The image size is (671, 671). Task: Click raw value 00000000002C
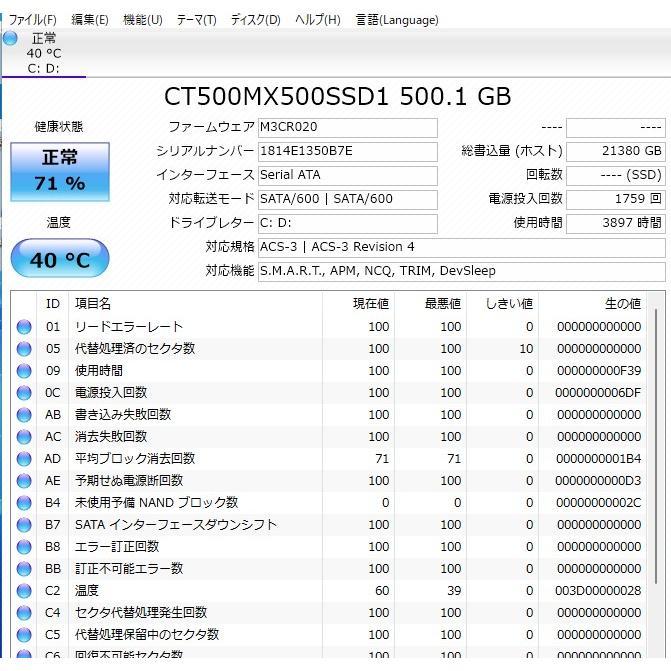(598, 503)
